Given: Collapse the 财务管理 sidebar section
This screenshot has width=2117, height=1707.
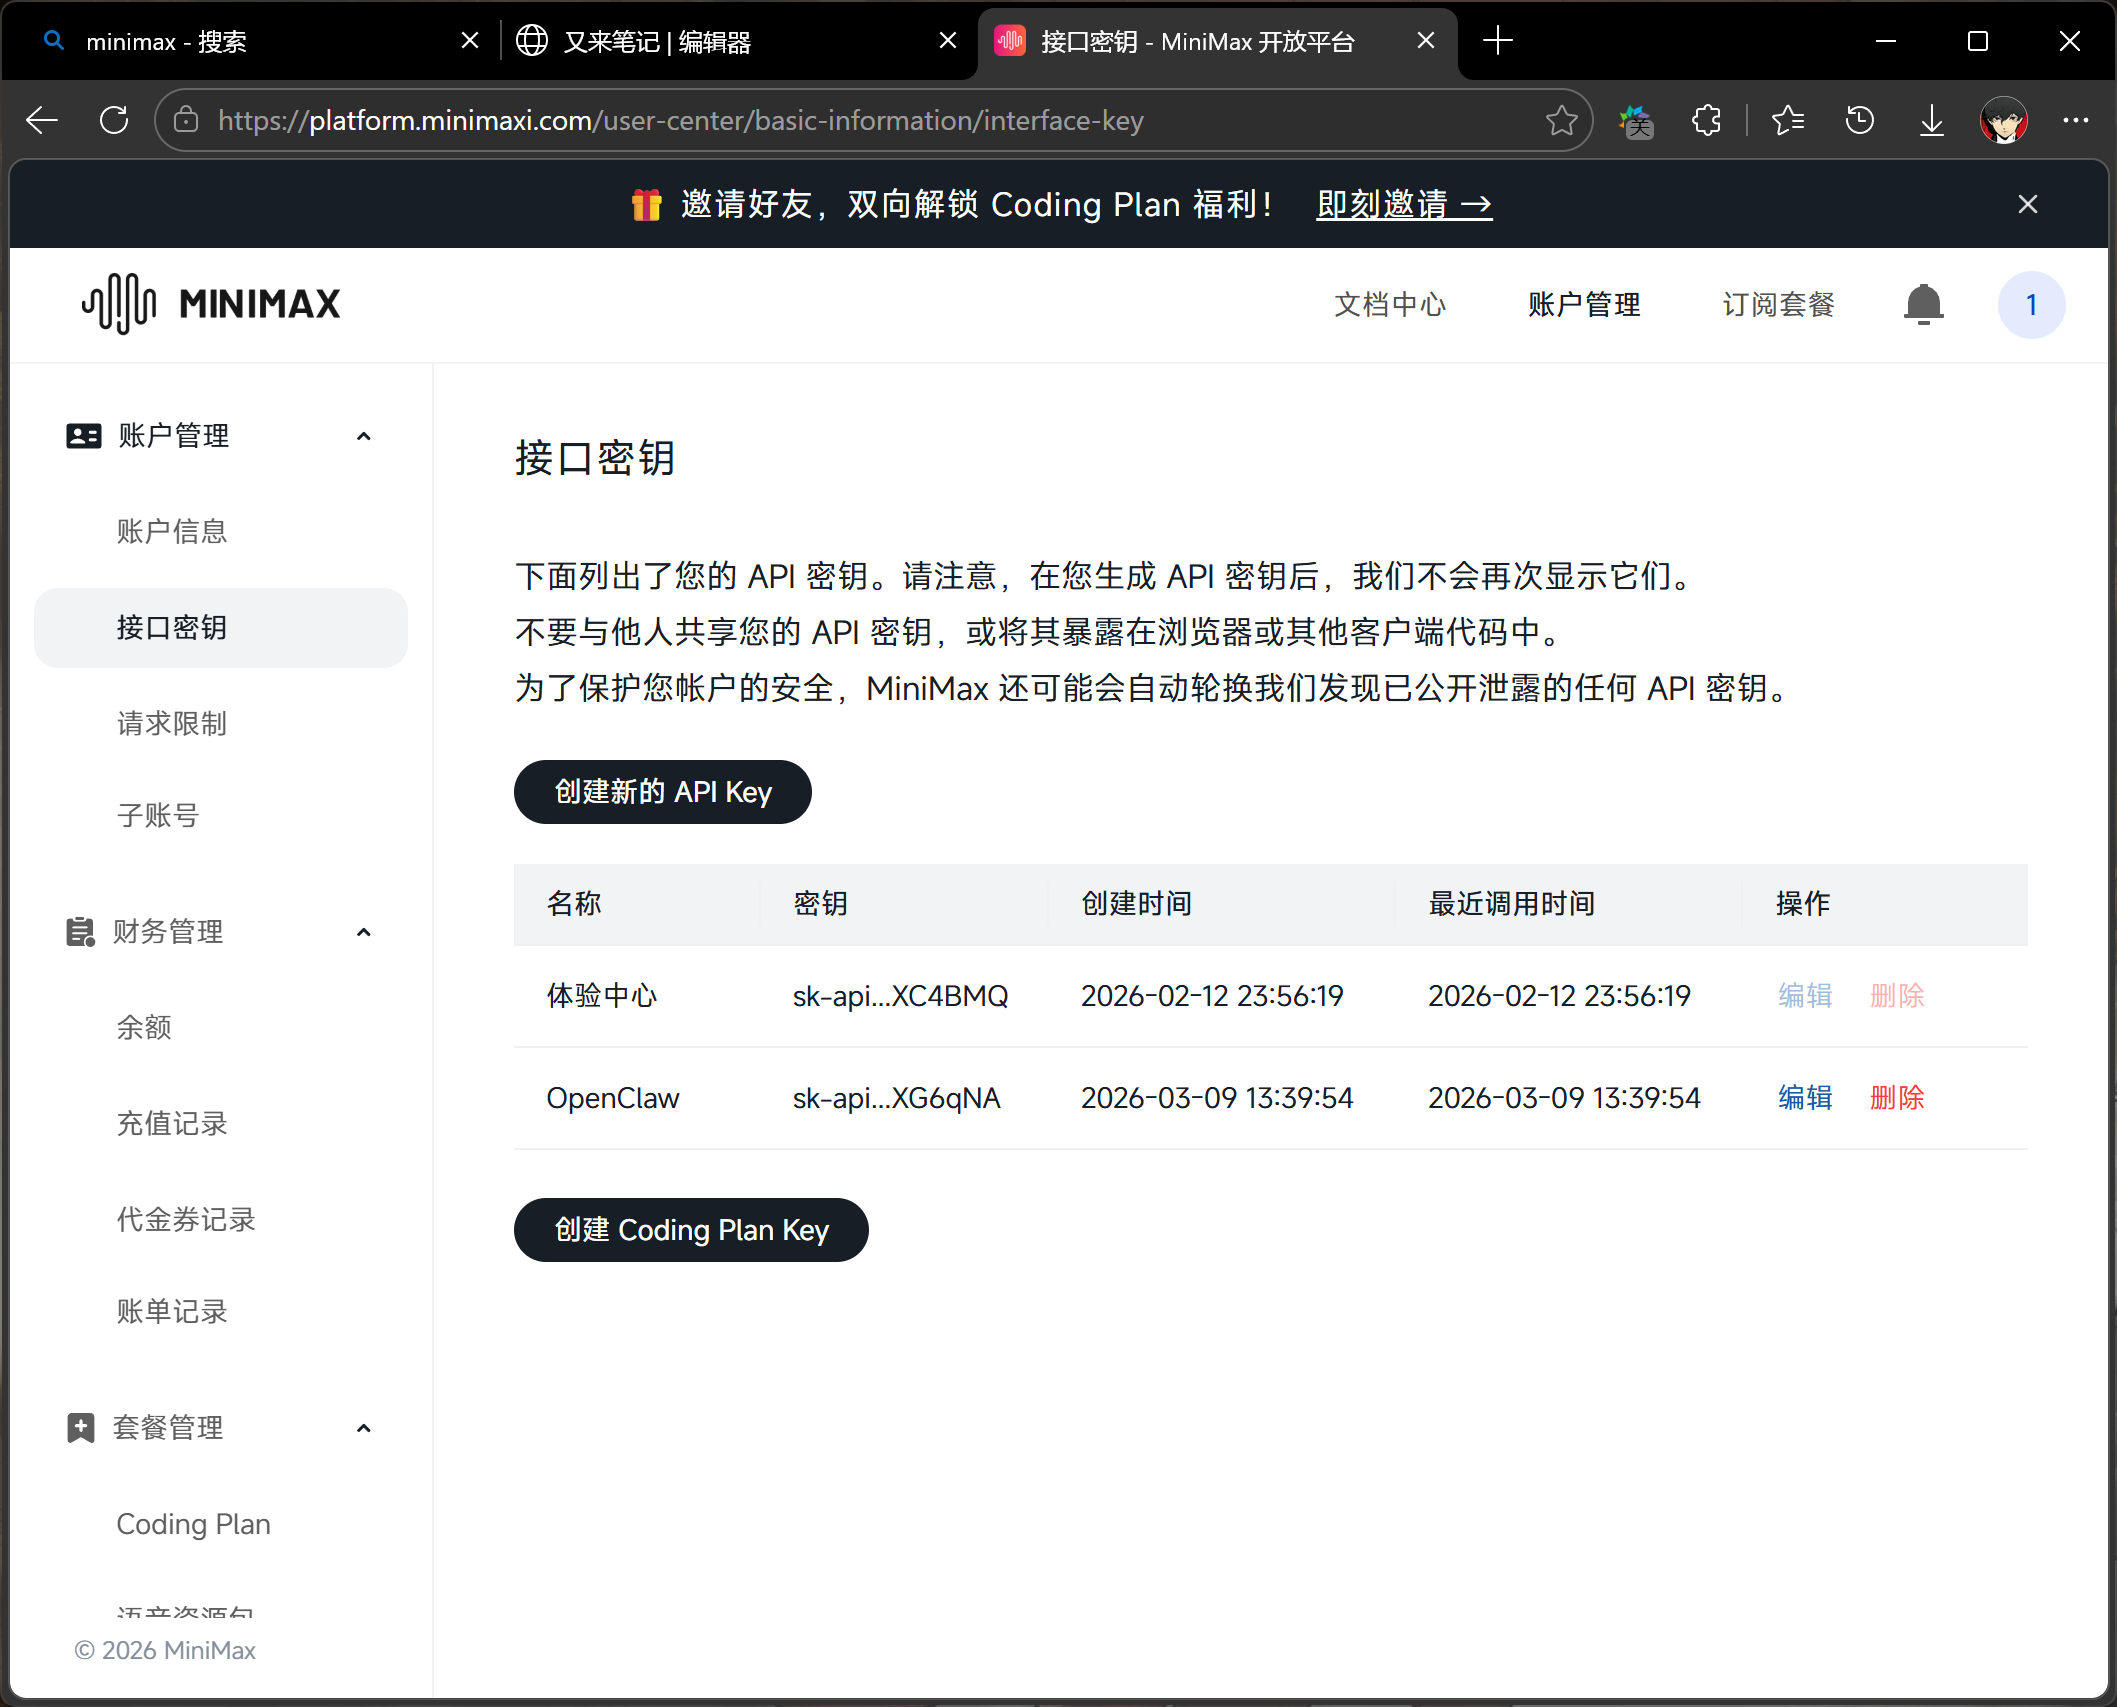Looking at the screenshot, I should 364,932.
